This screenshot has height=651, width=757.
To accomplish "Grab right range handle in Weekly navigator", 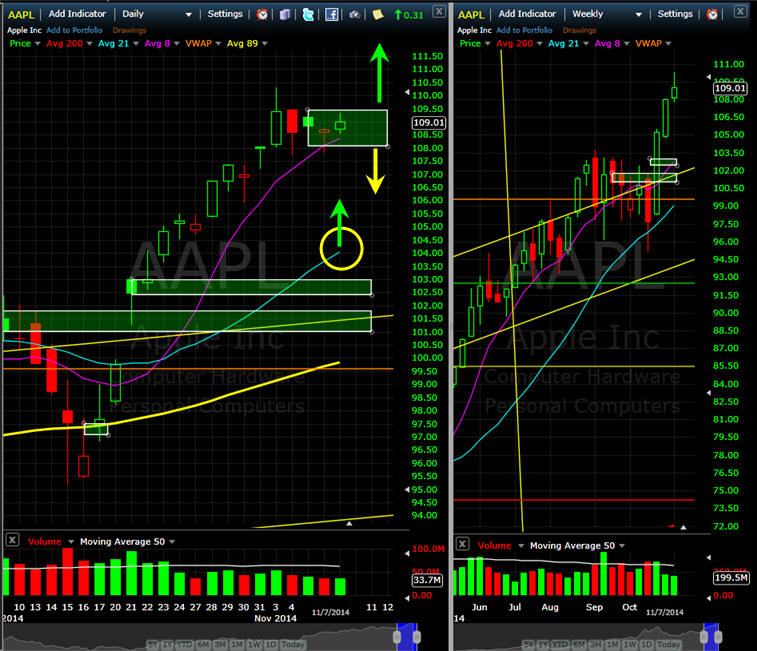I will click(718, 637).
